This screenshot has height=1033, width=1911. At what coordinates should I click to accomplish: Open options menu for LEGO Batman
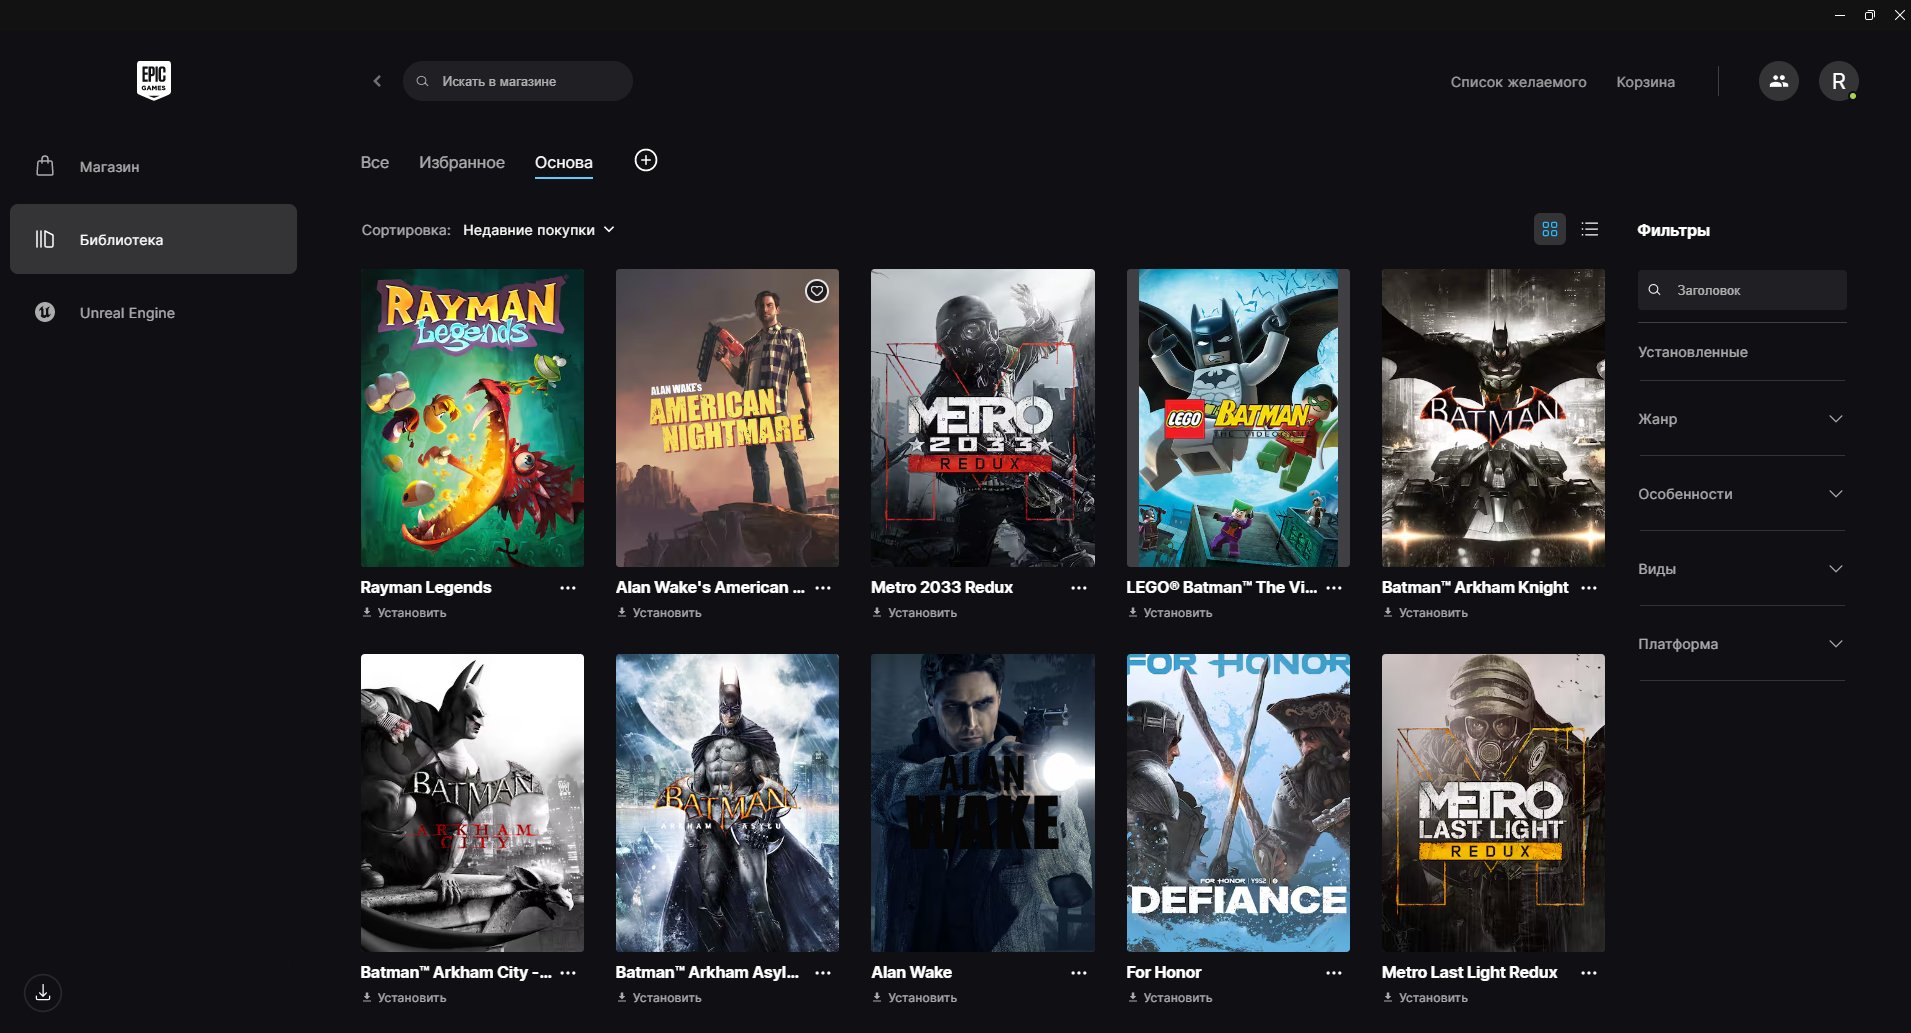[1334, 588]
